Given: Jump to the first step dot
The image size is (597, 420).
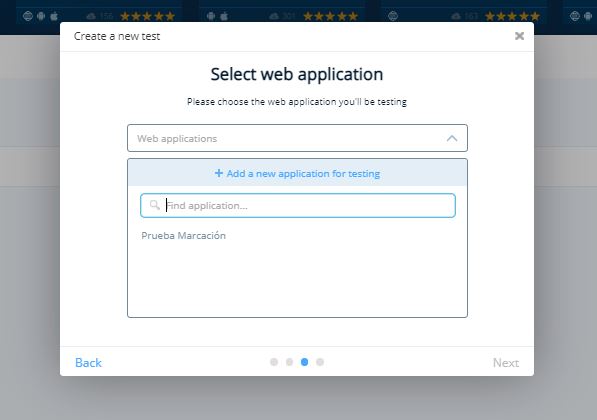Looking at the screenshot, I should pyautogui.click(x=274, y=362).
